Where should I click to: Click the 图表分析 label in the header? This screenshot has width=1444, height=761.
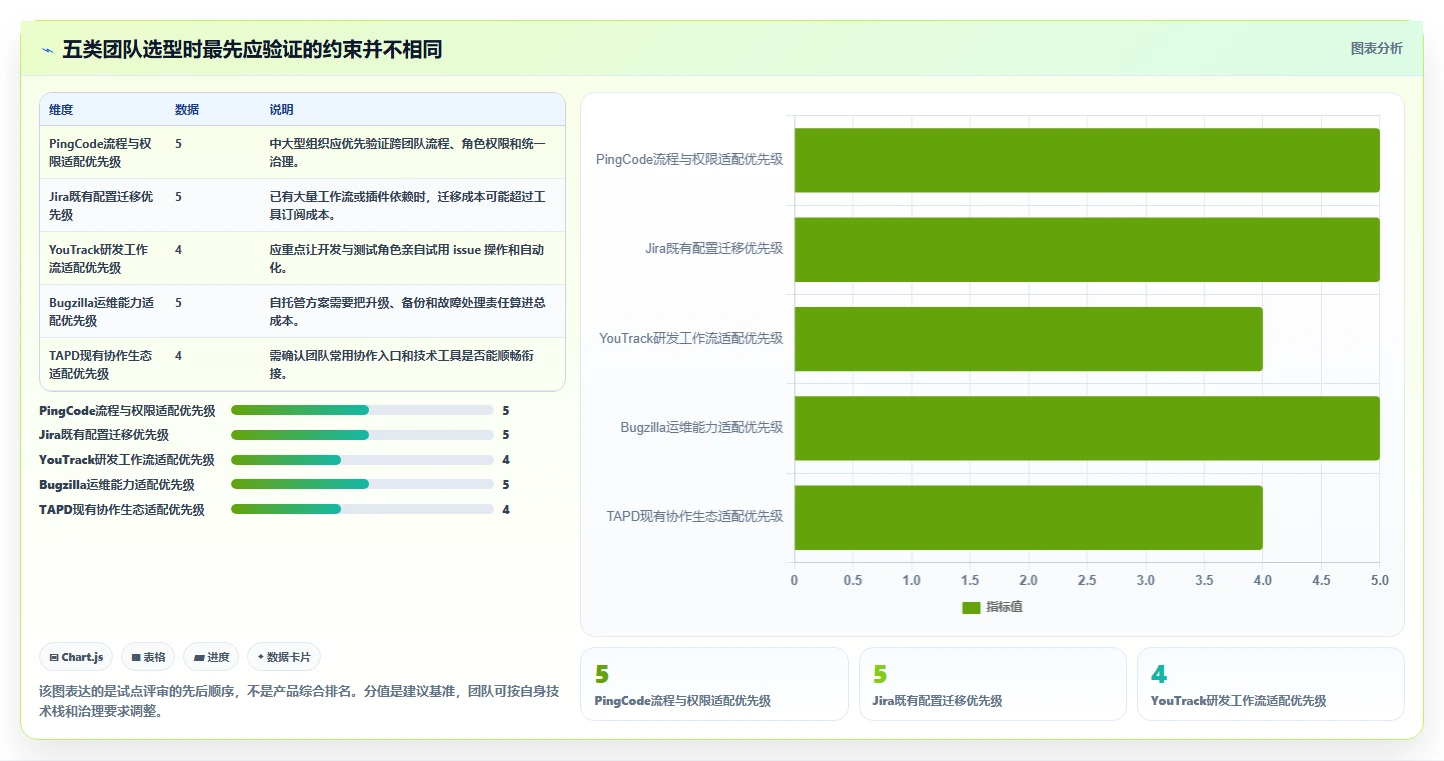tap(1376, 48)
